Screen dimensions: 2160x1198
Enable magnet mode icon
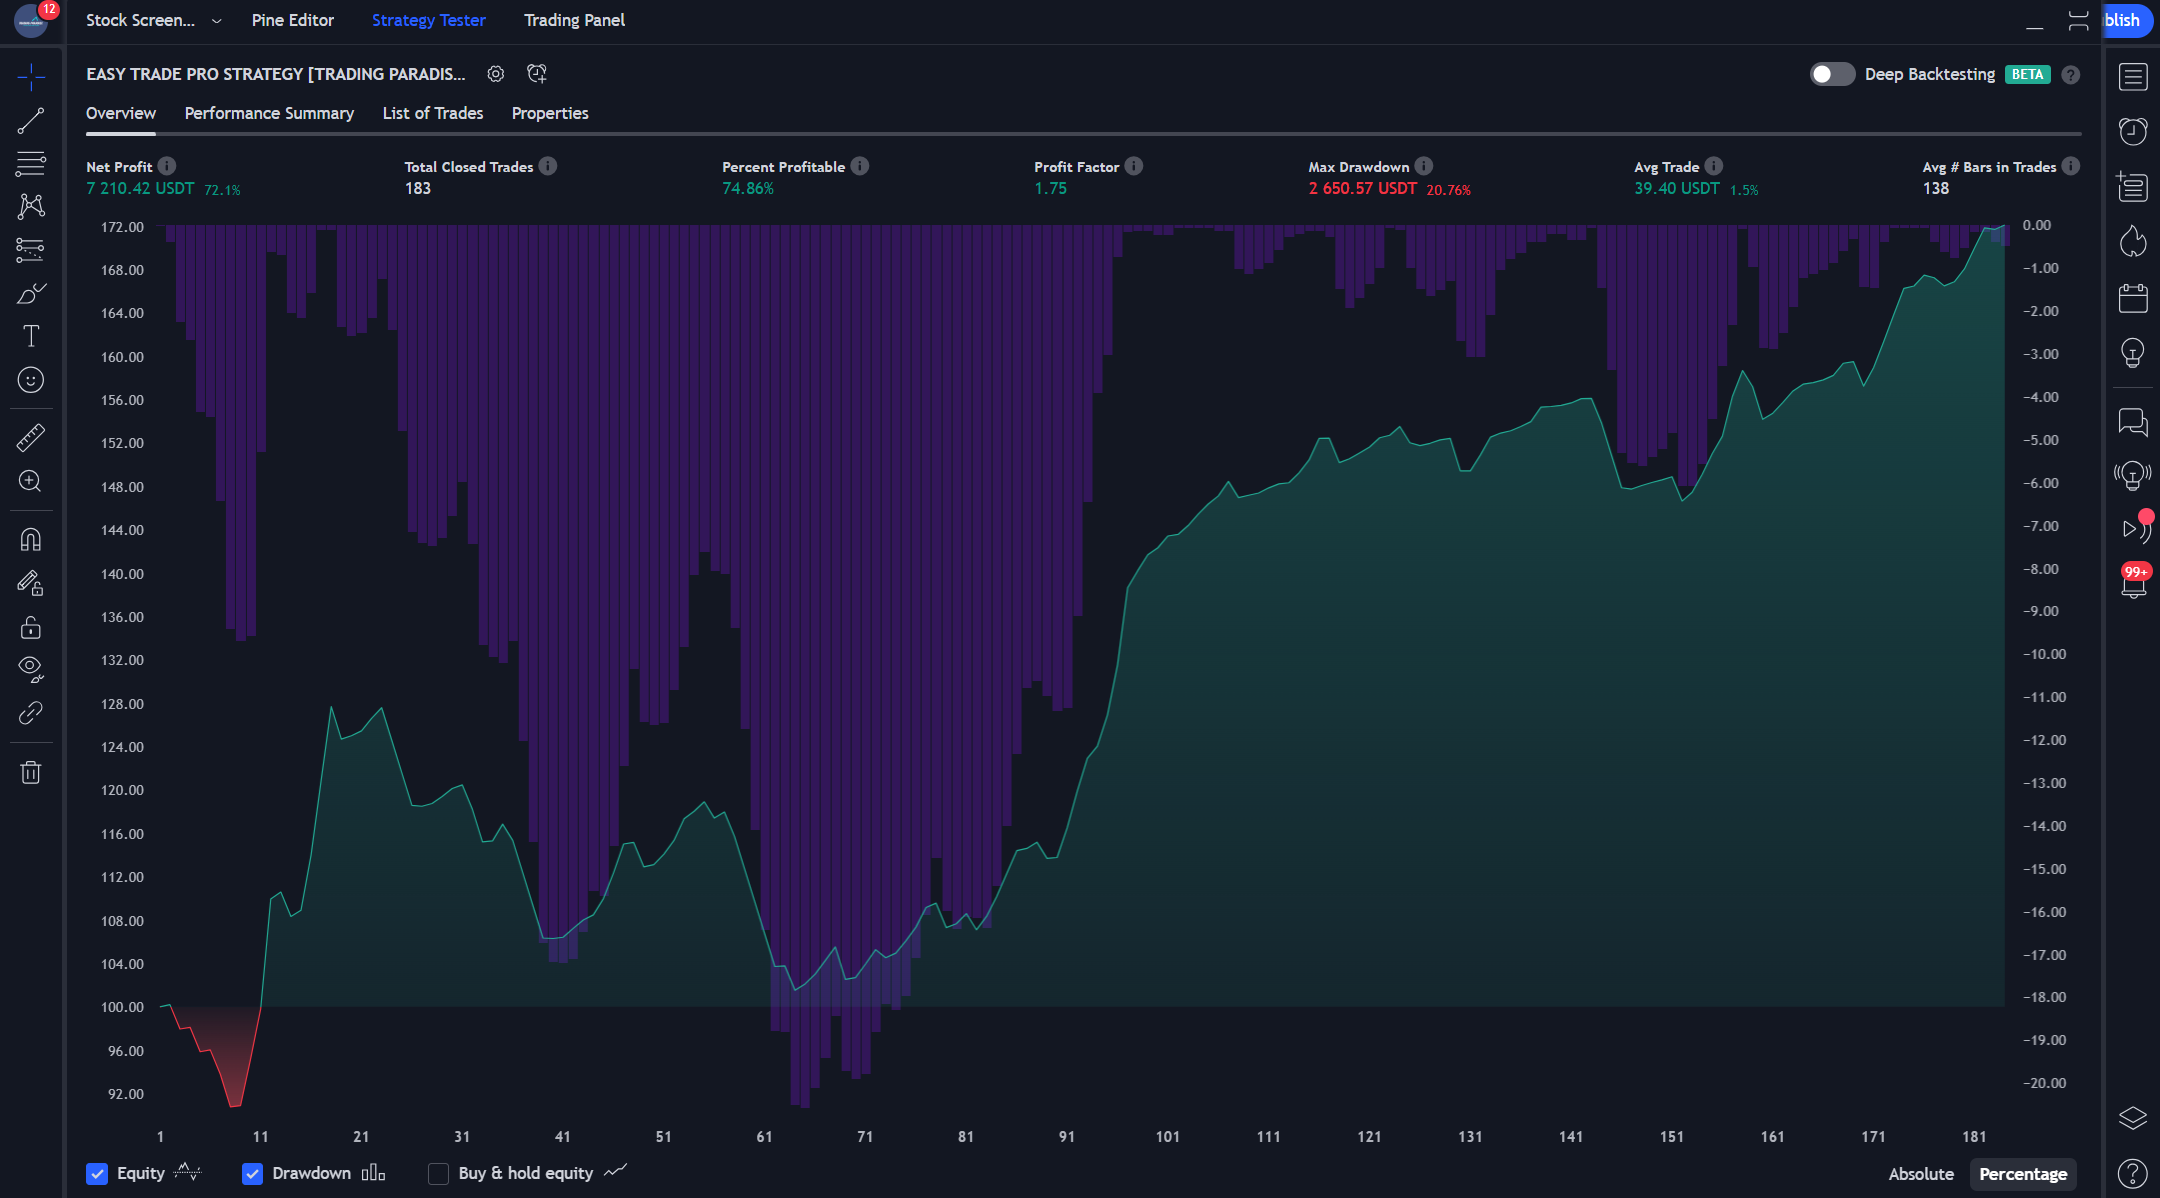click(x=31, y=540)
